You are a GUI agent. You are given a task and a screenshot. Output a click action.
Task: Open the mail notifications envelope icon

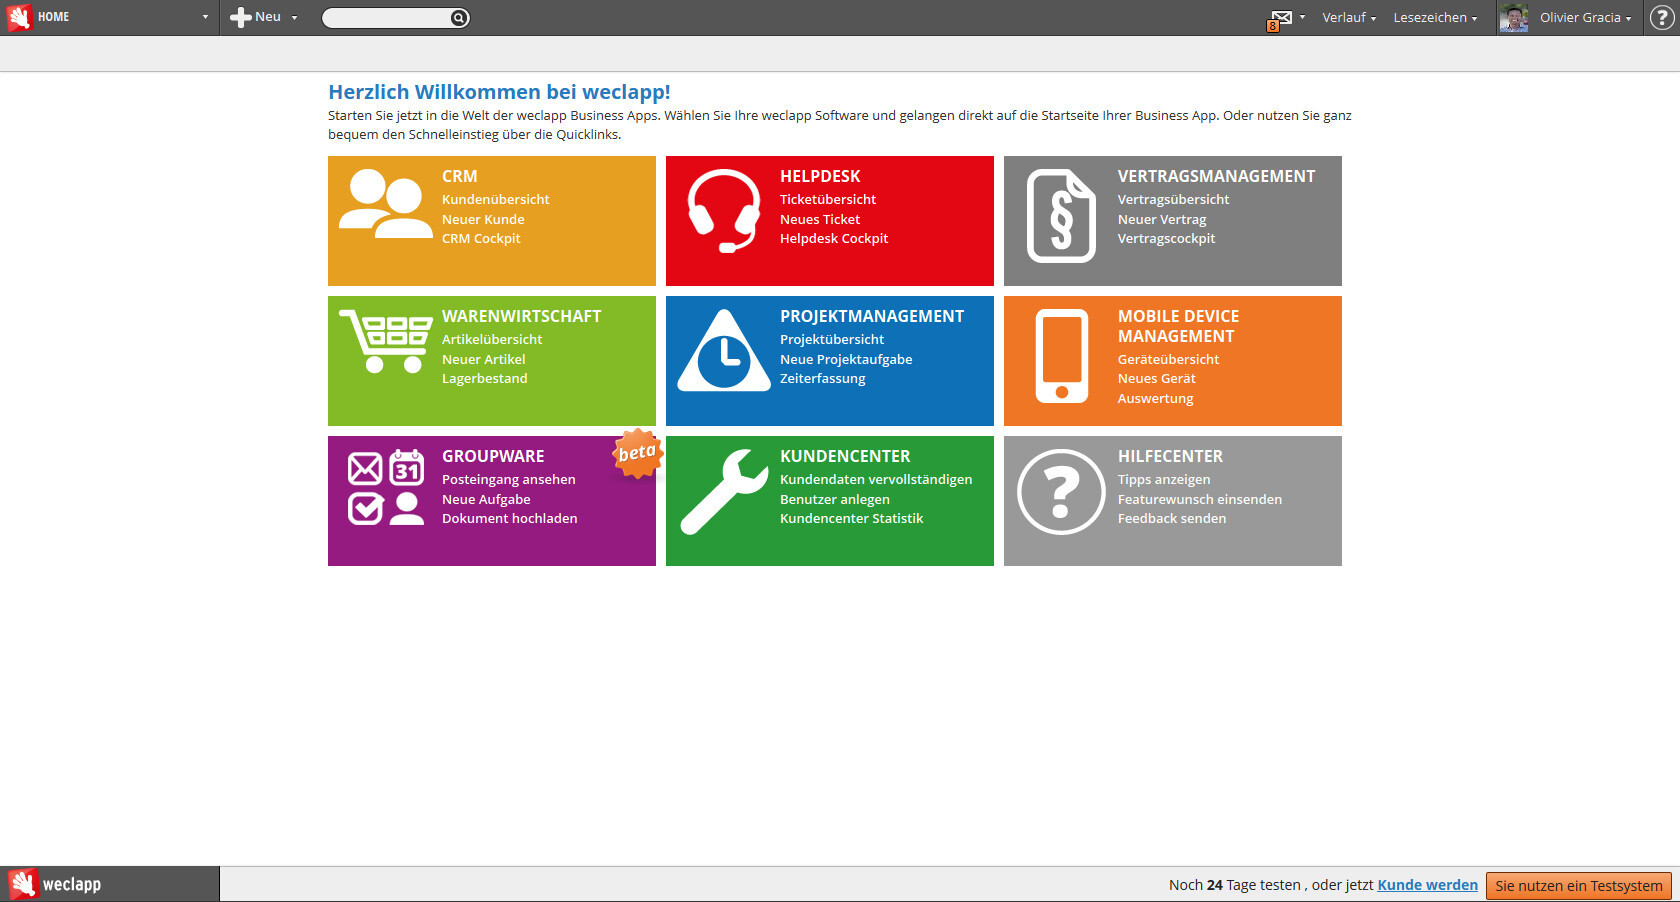(1281, 18)
